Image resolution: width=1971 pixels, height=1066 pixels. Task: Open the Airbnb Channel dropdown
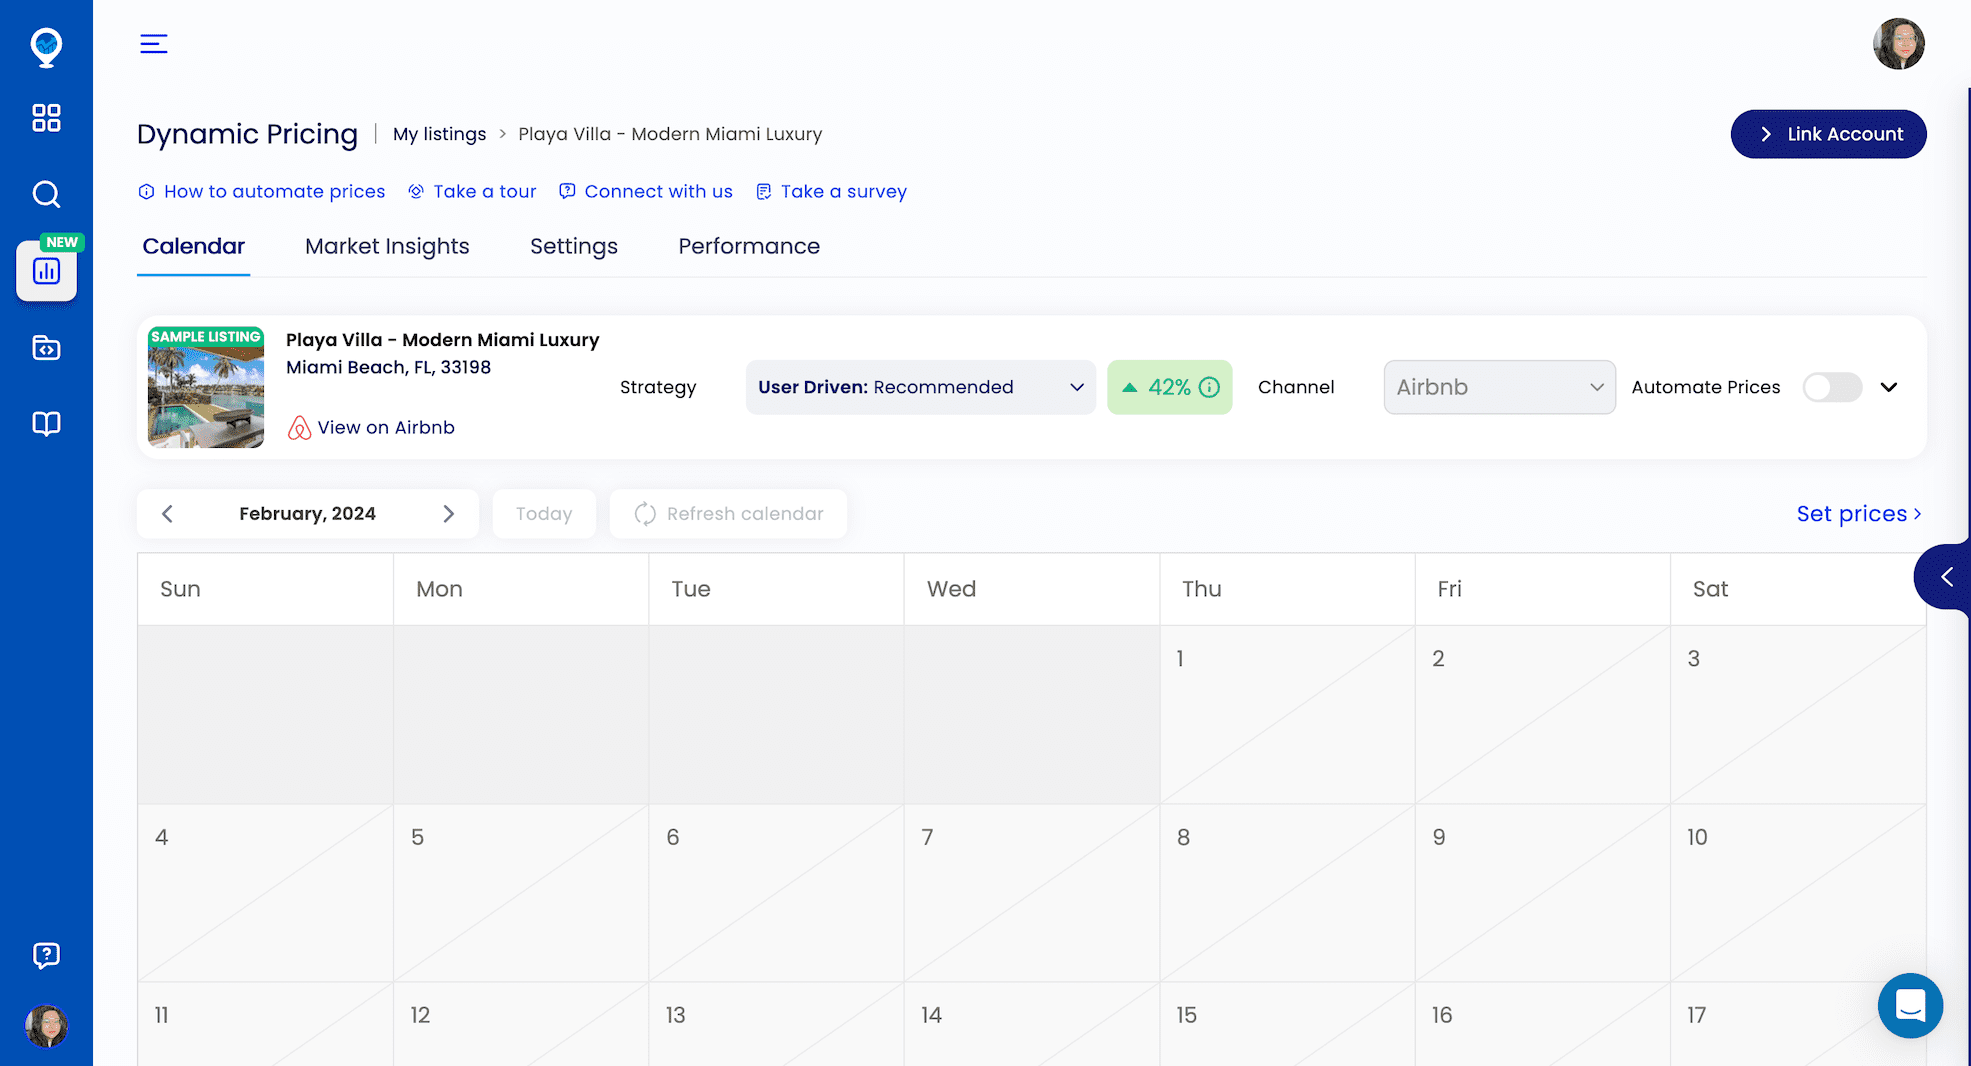pos(1498,387)
